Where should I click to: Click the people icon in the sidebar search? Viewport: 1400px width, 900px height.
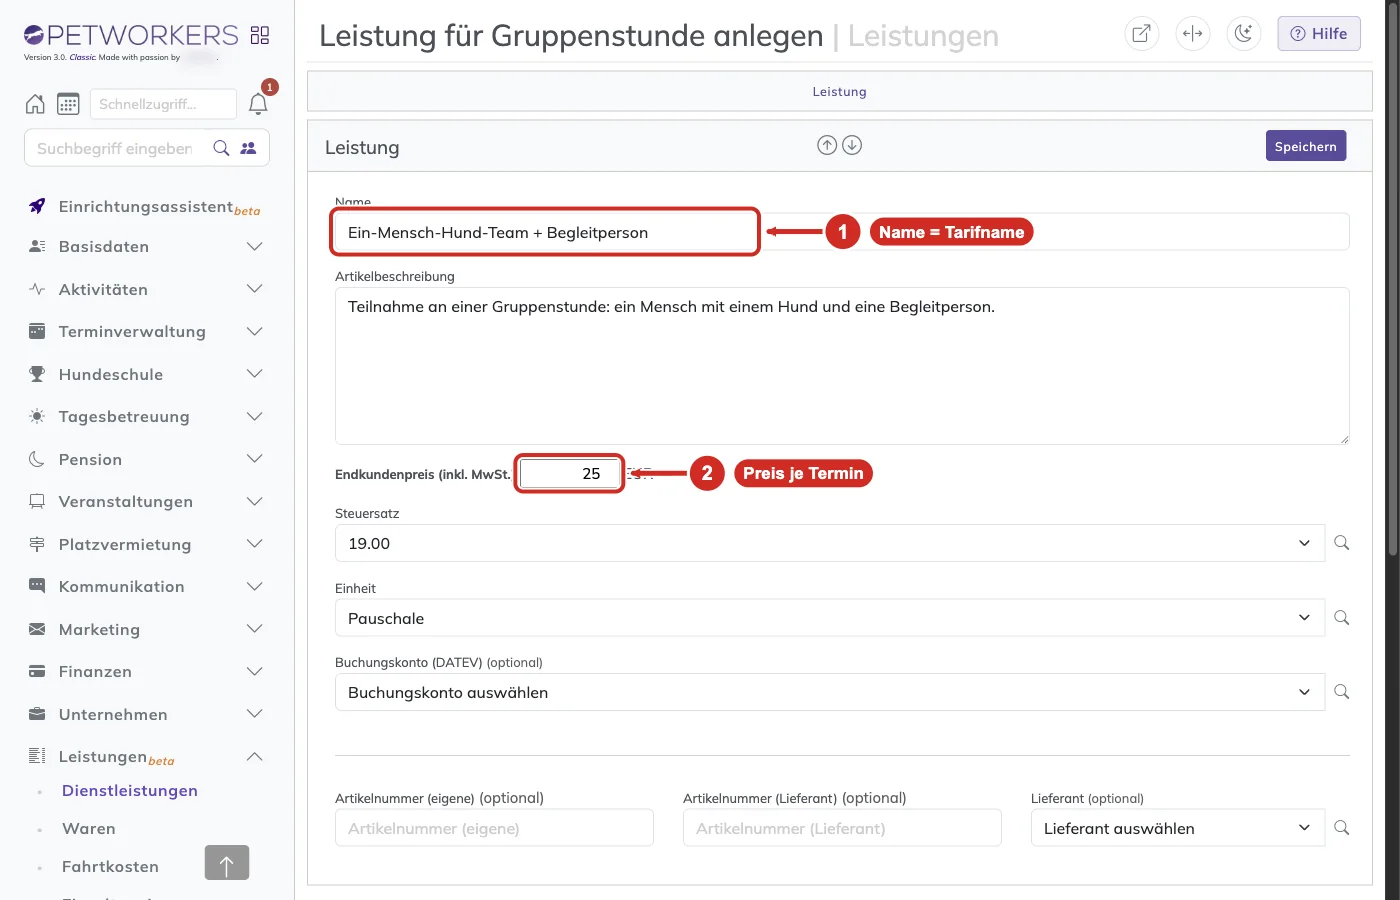248,148
